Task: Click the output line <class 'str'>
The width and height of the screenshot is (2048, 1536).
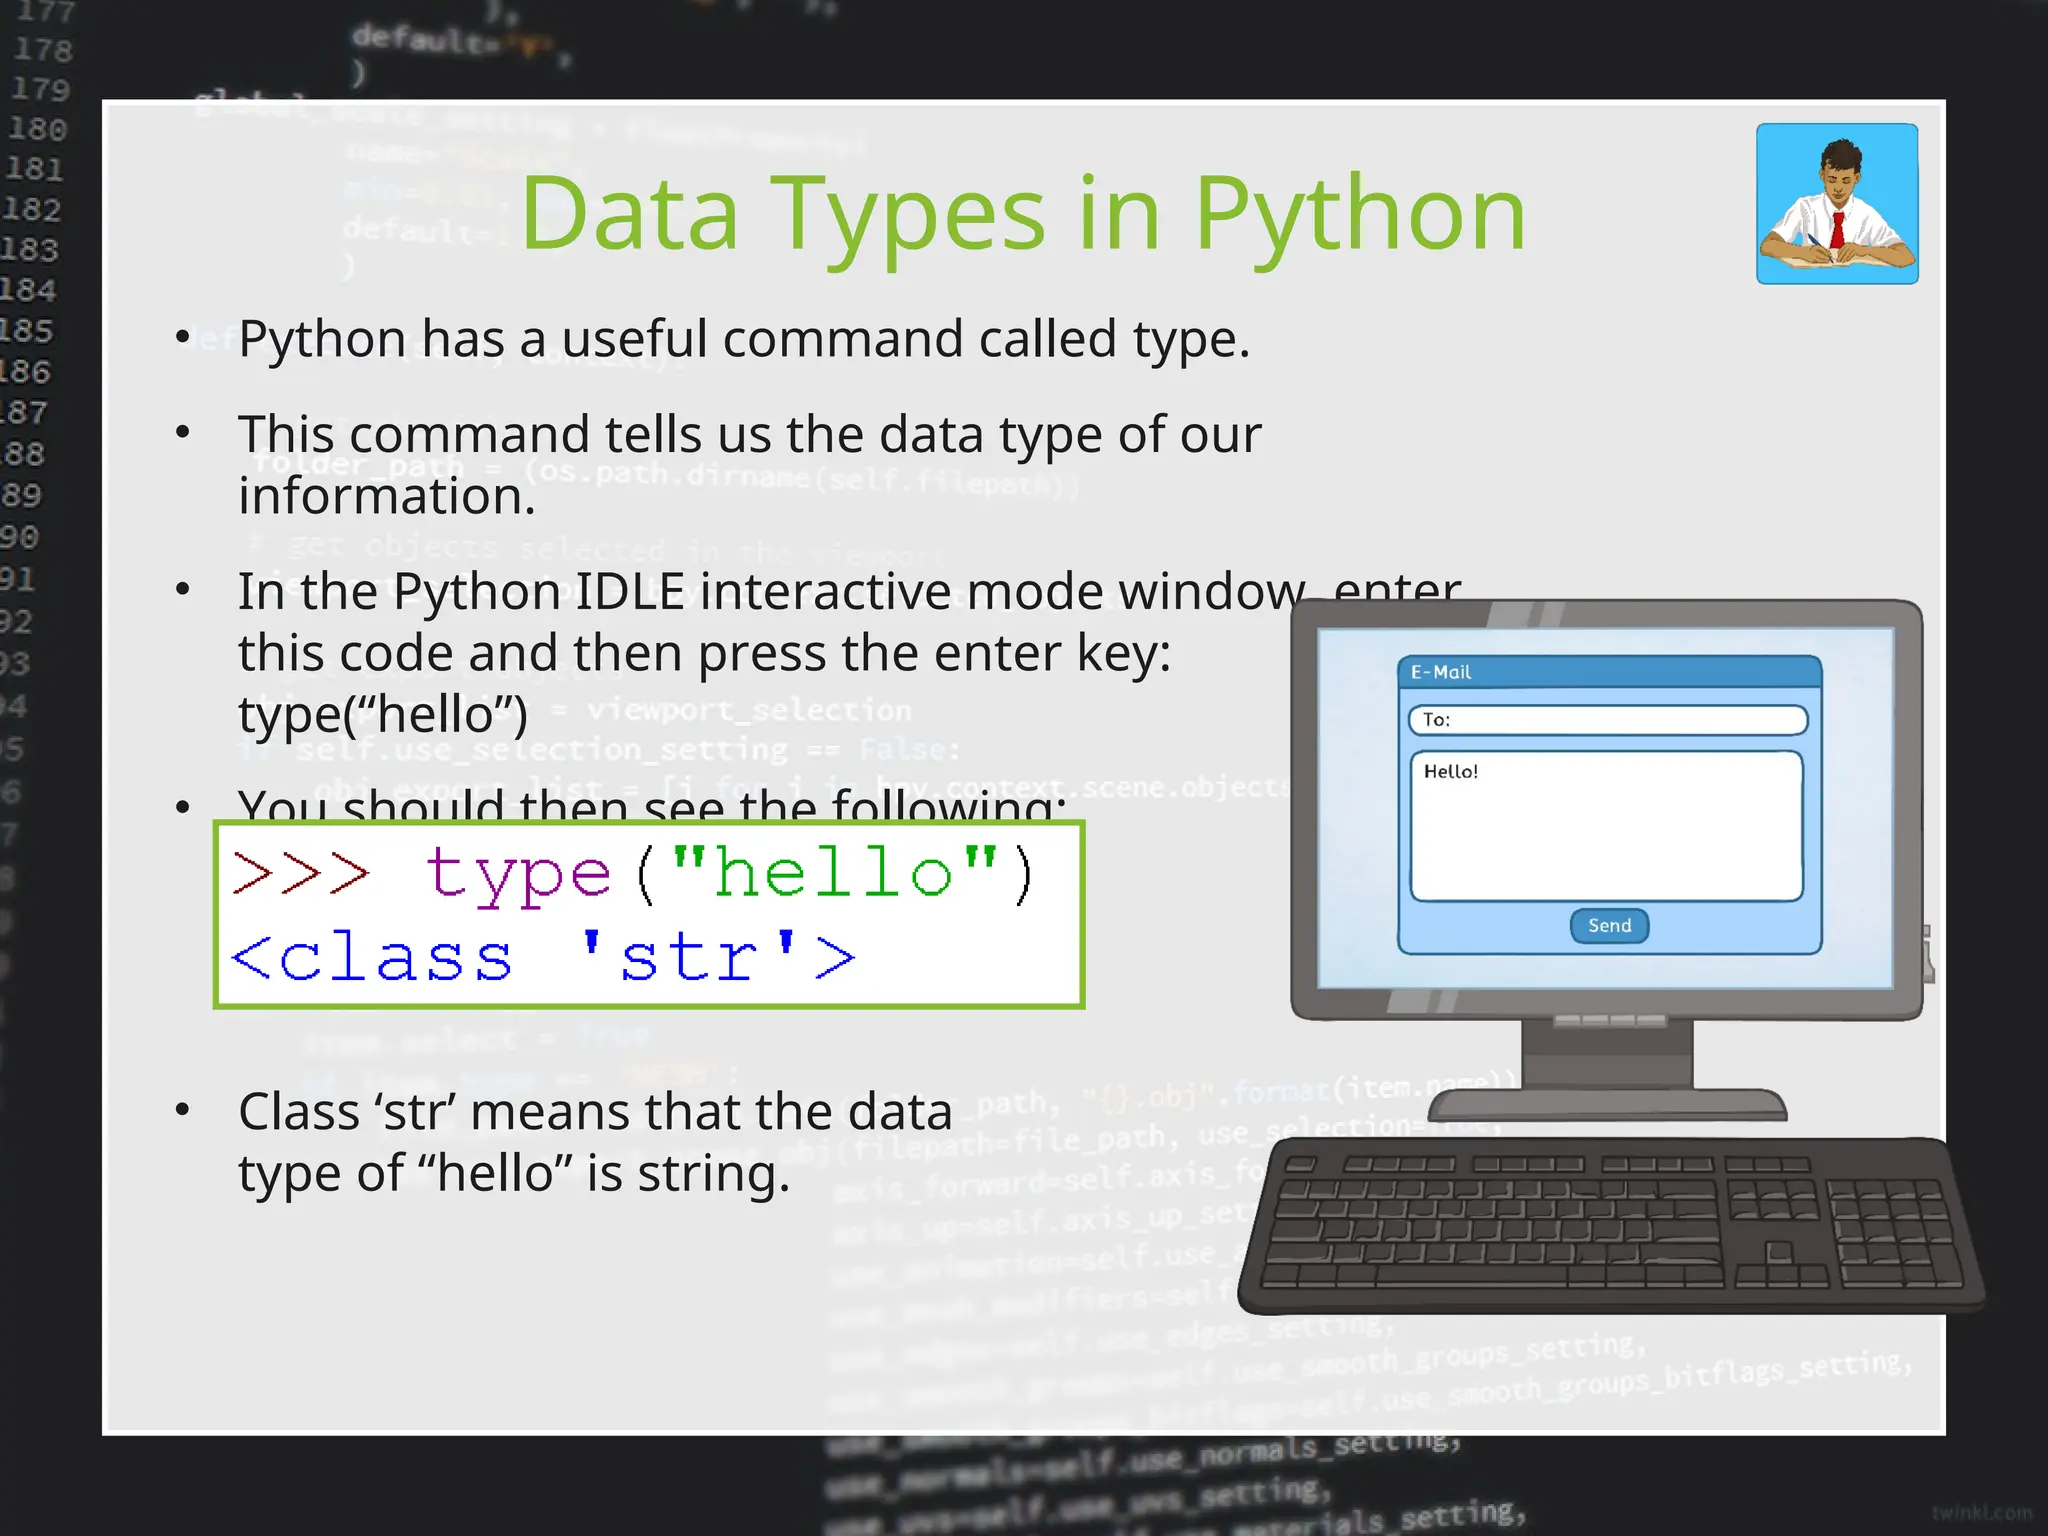Action: 543,957
